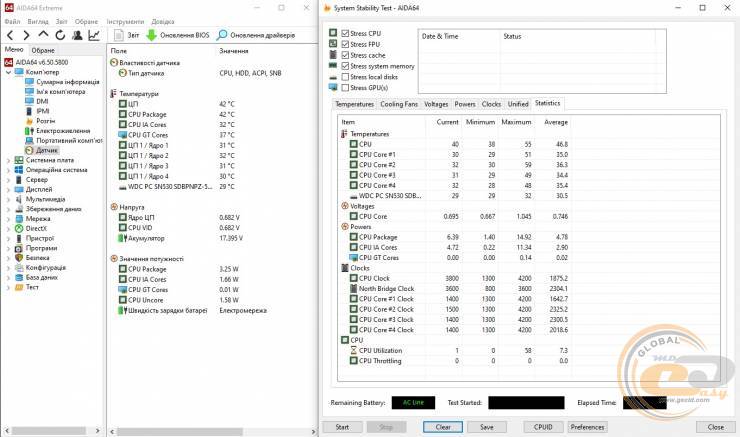This screenshot has height=437, width=740.
Task: Switch to the Обране tab
Action: [43, 50]
